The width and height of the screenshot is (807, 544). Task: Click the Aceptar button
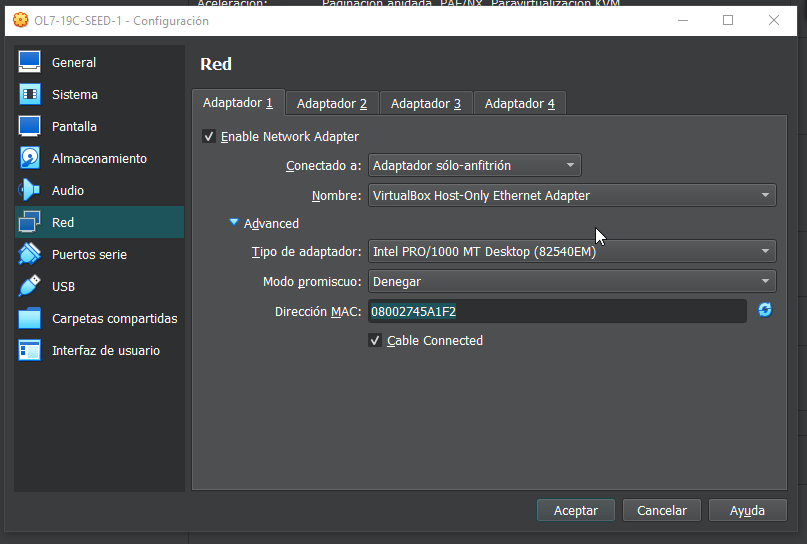[575, 510]
